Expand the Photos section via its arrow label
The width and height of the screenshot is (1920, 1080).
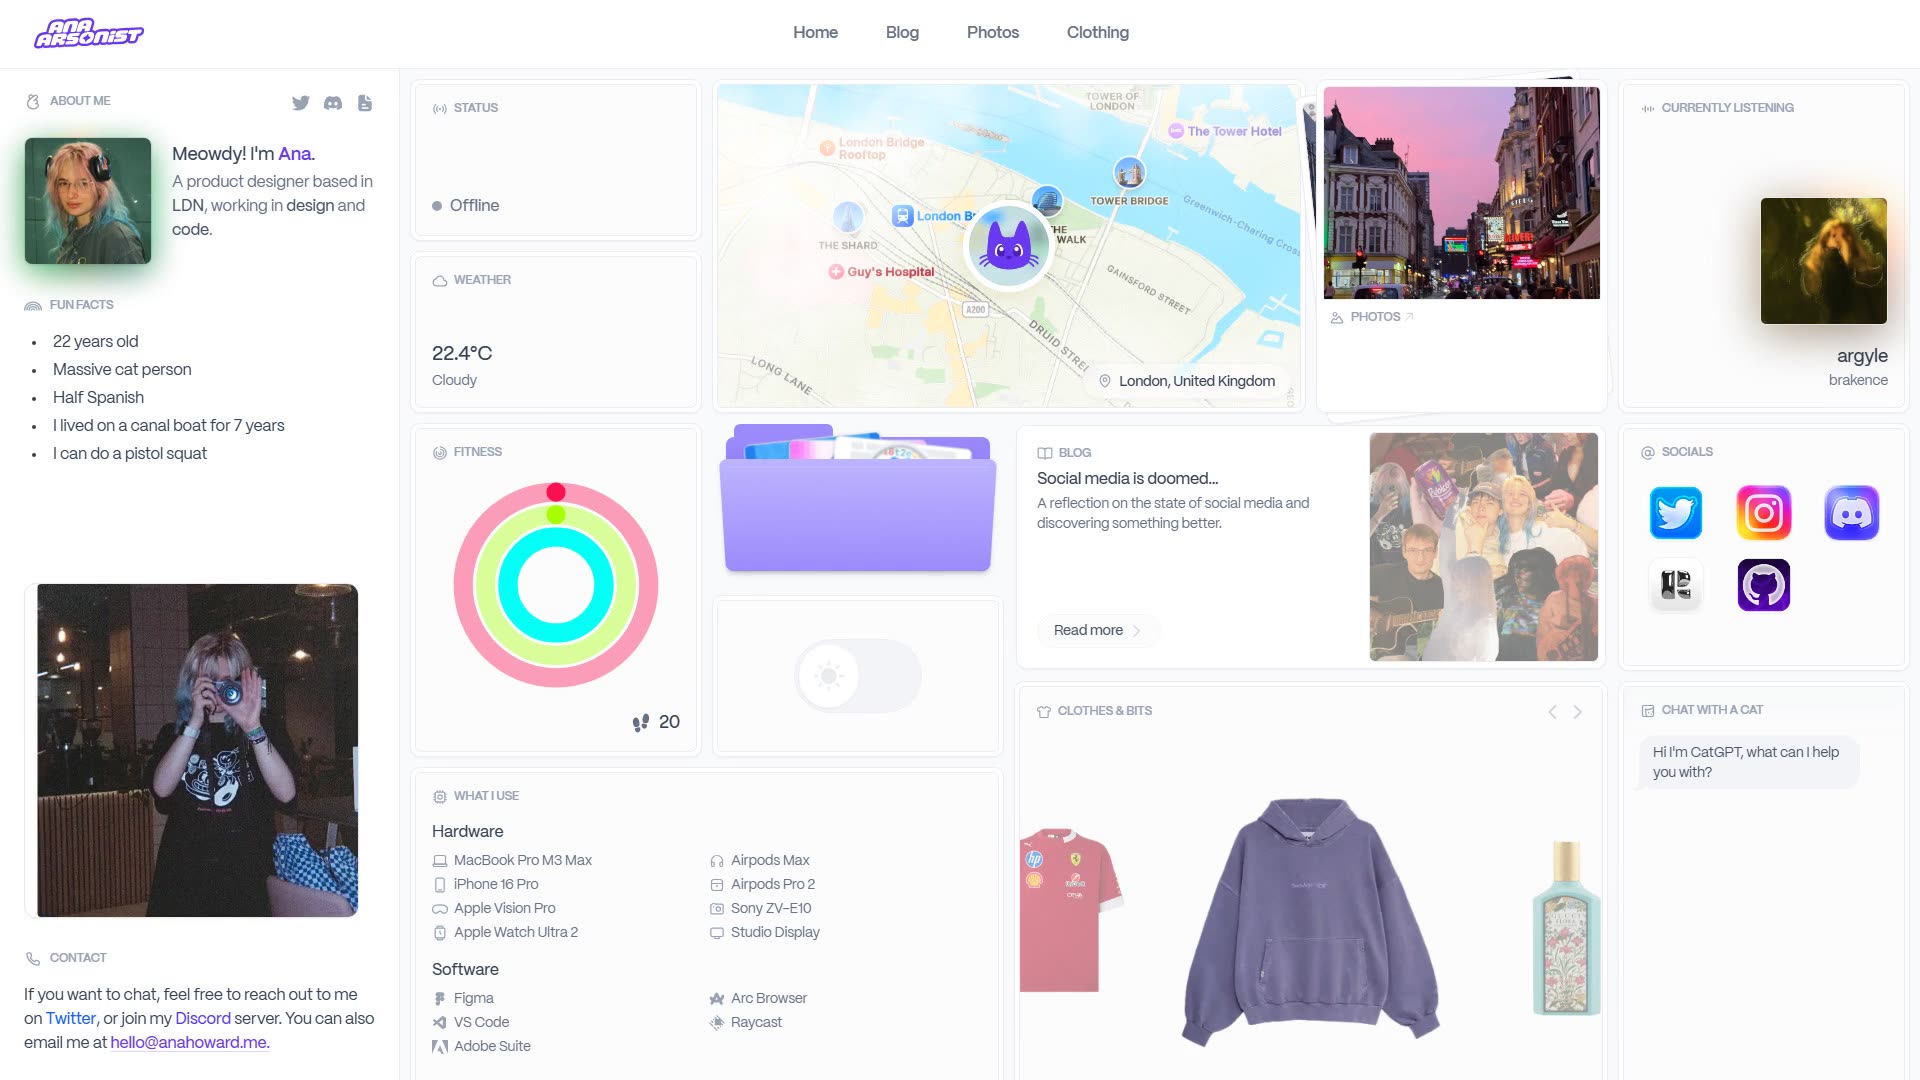point(1381,317)
